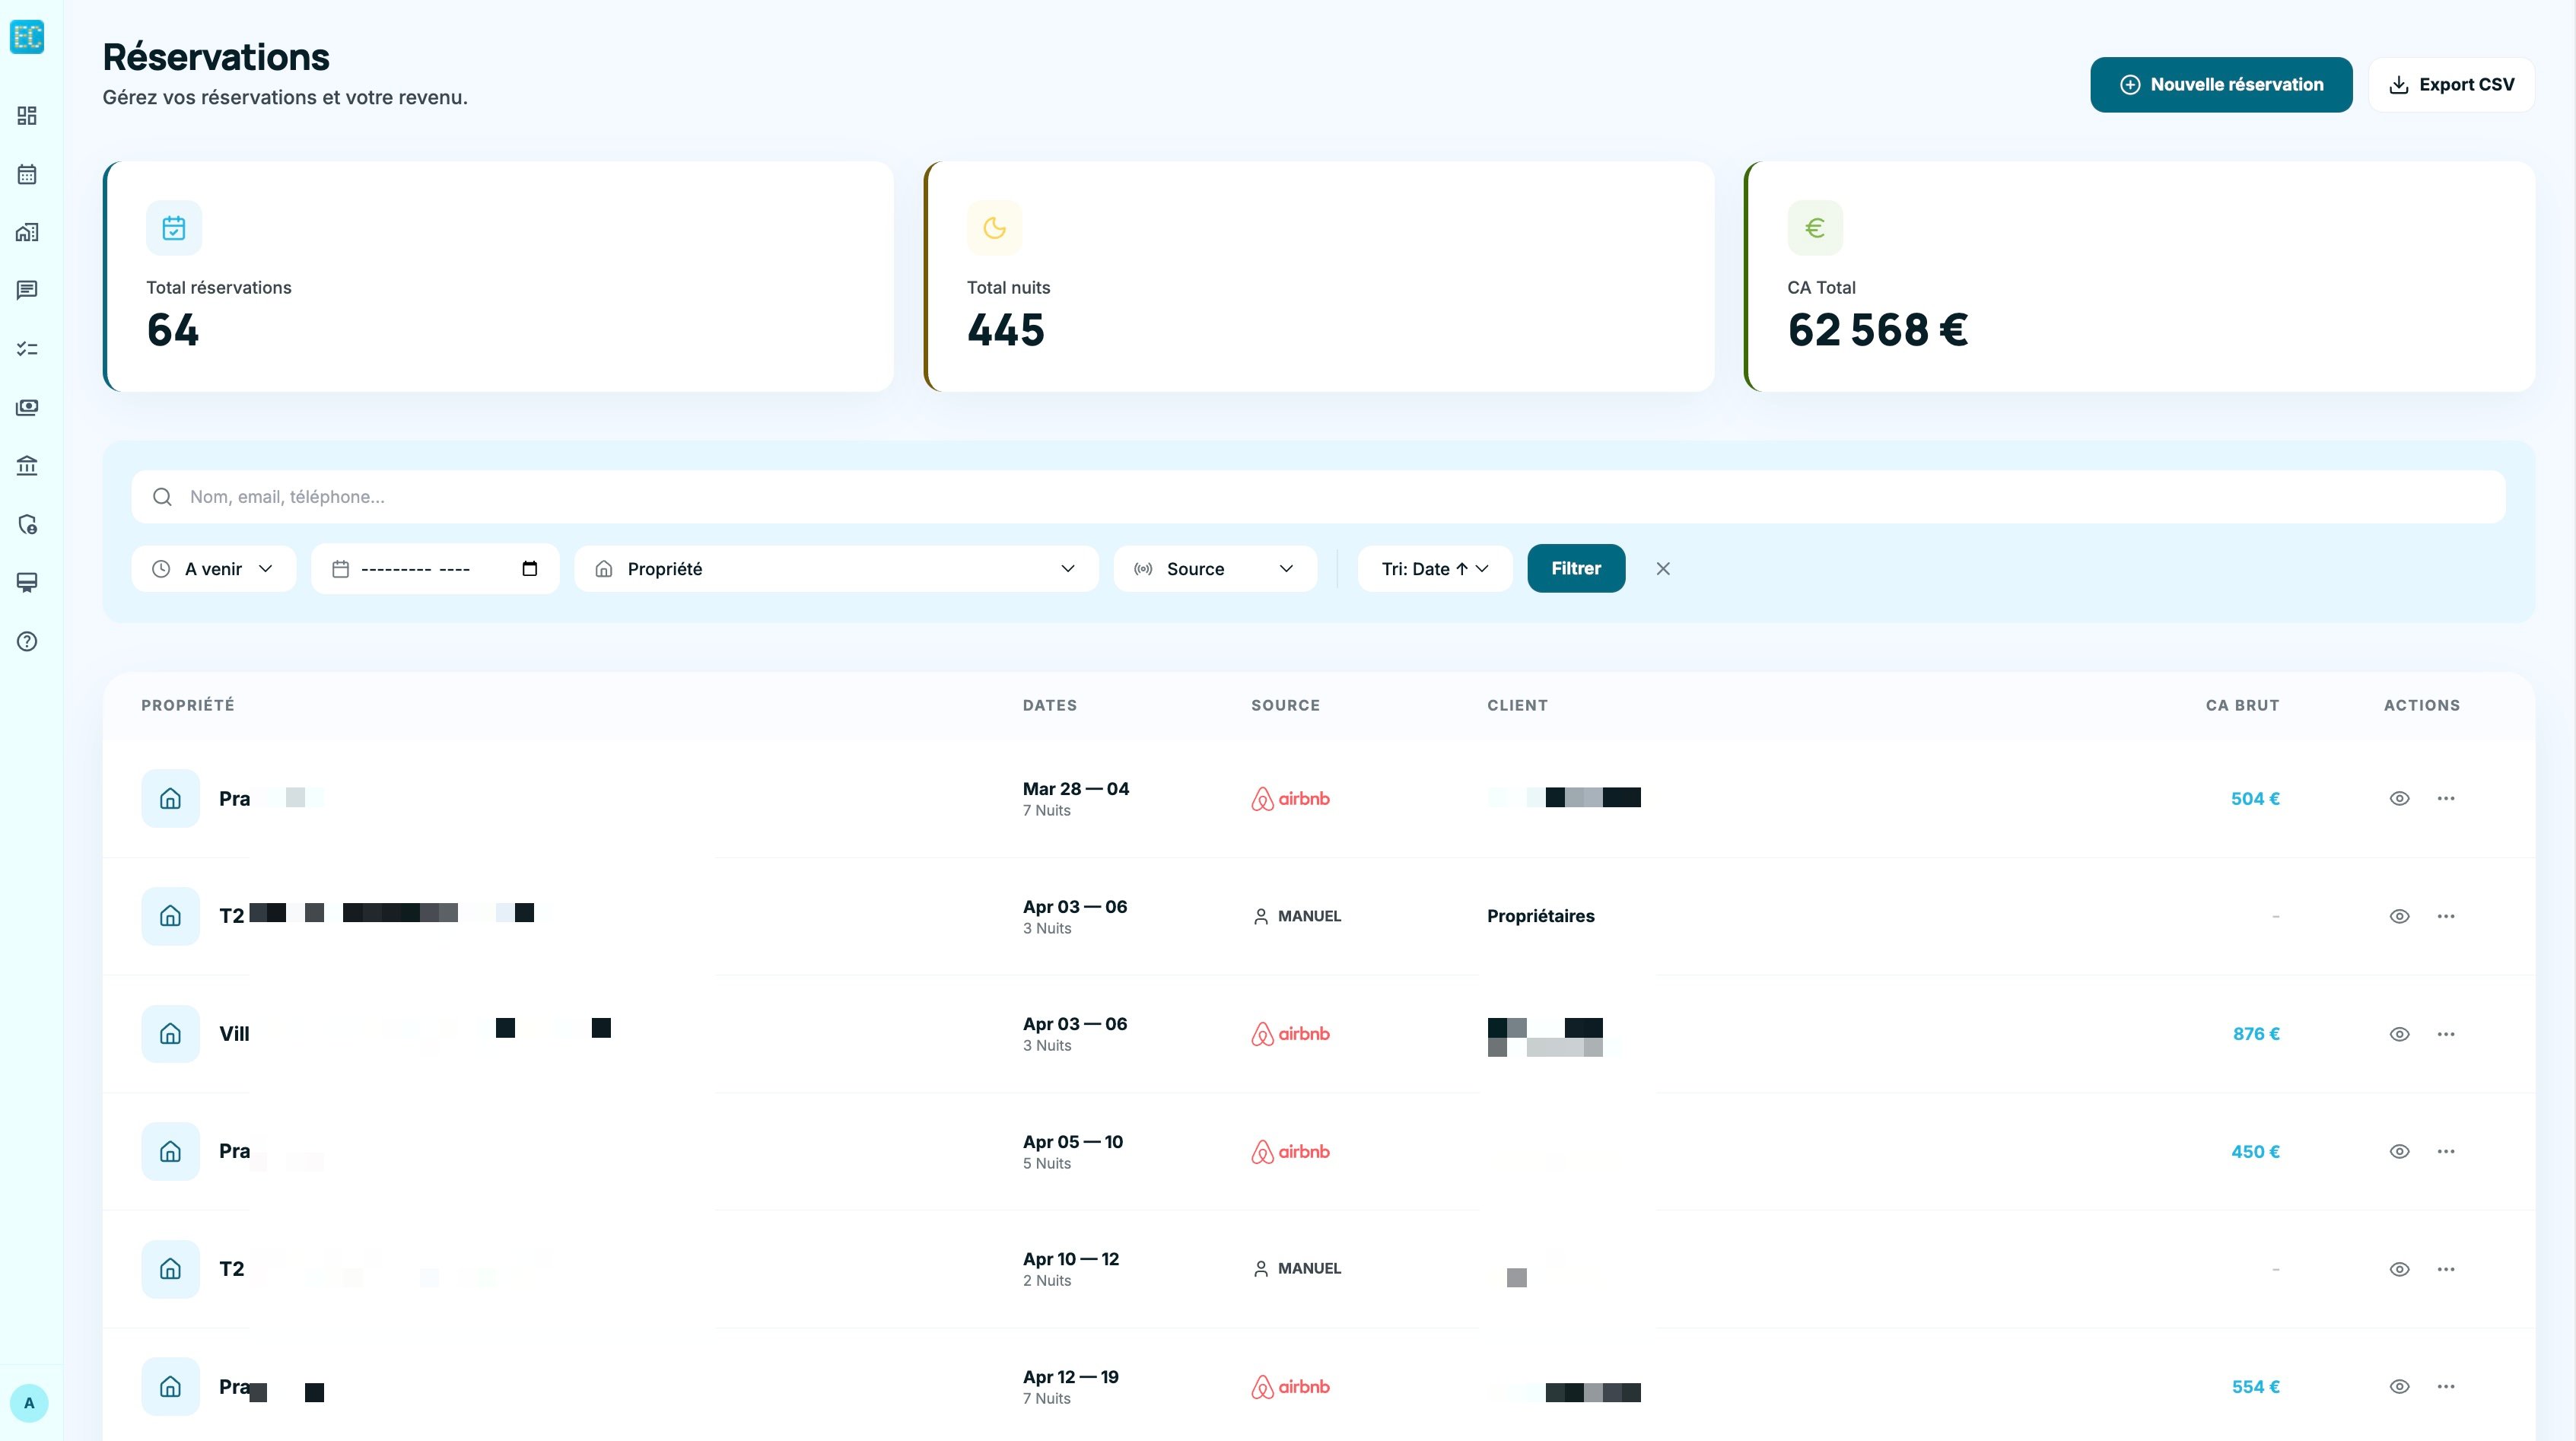The width and height of the screenshot is (2576, 1441).
Task: Open the messages icon in sidebar
Action: (x=27, y=290)
